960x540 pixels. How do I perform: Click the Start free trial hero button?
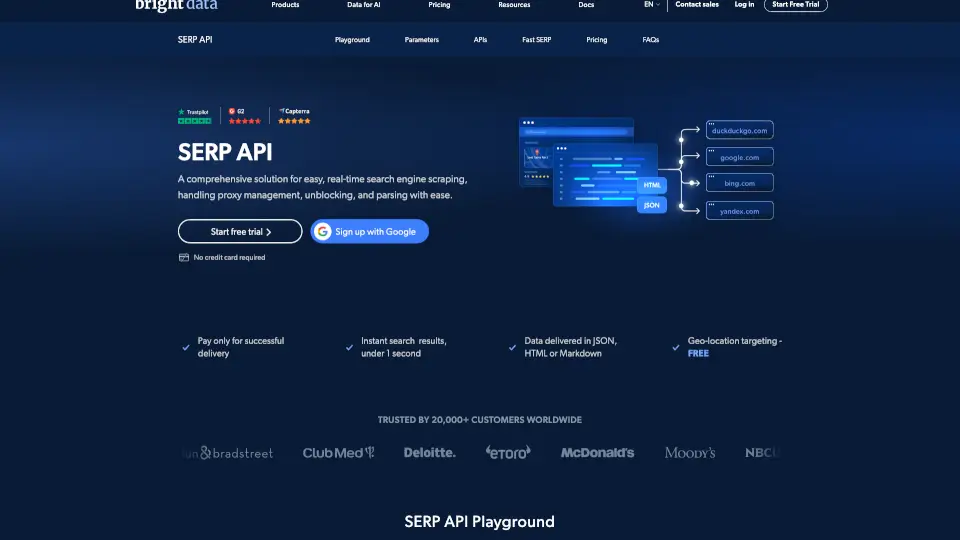tap(240, 231)
